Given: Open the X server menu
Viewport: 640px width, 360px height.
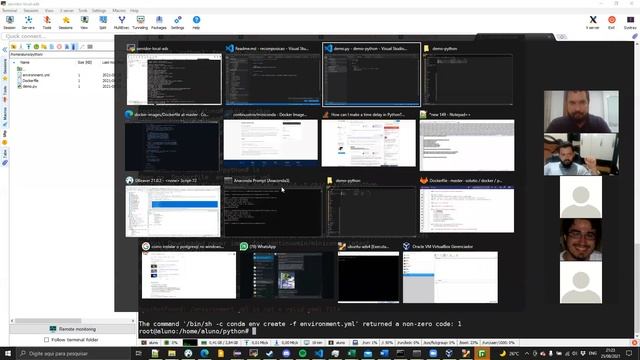Looking at the screenshot, I should [67, 11].
